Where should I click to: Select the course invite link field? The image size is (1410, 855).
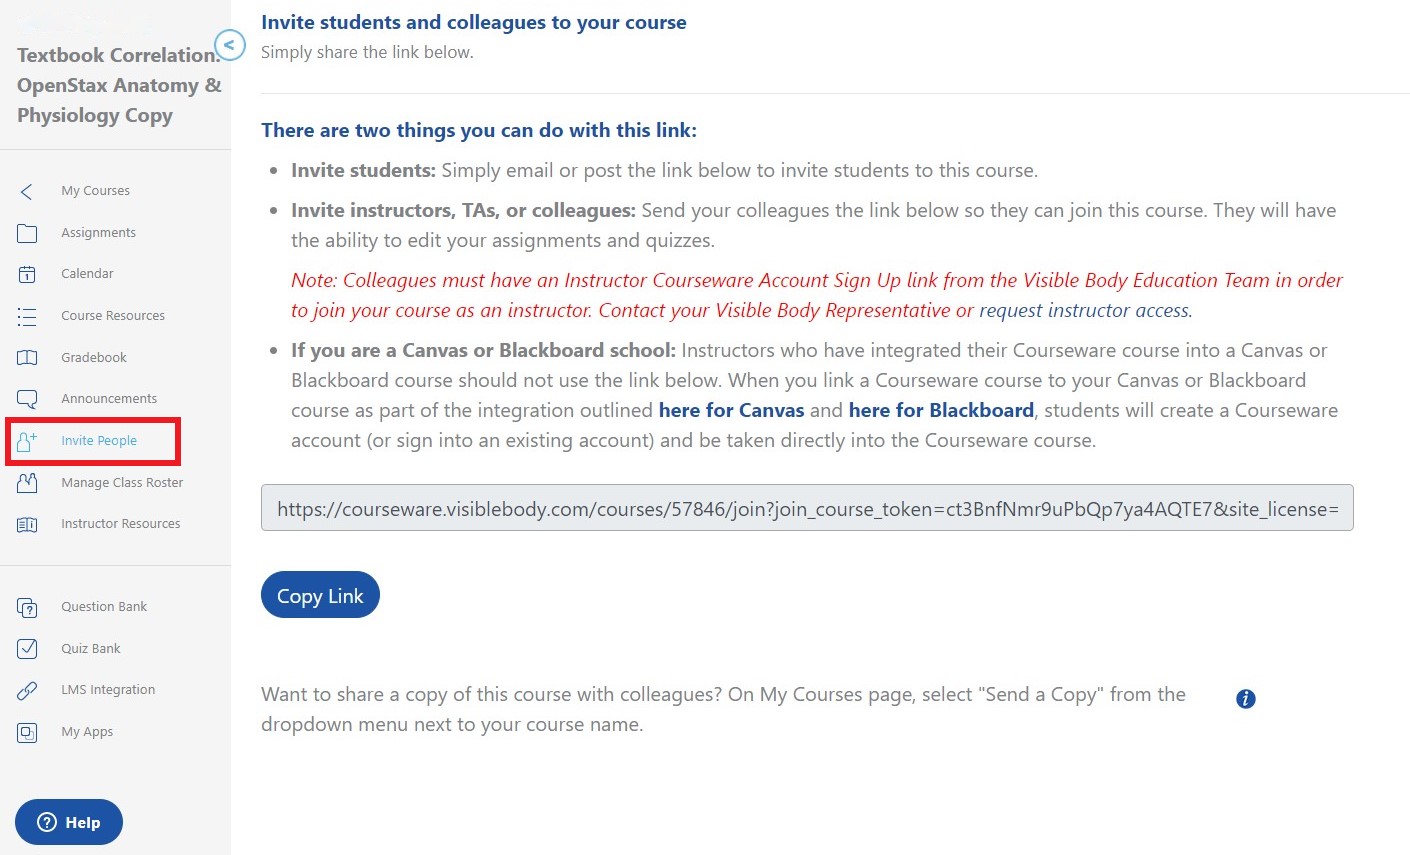(x=806, y=508)
